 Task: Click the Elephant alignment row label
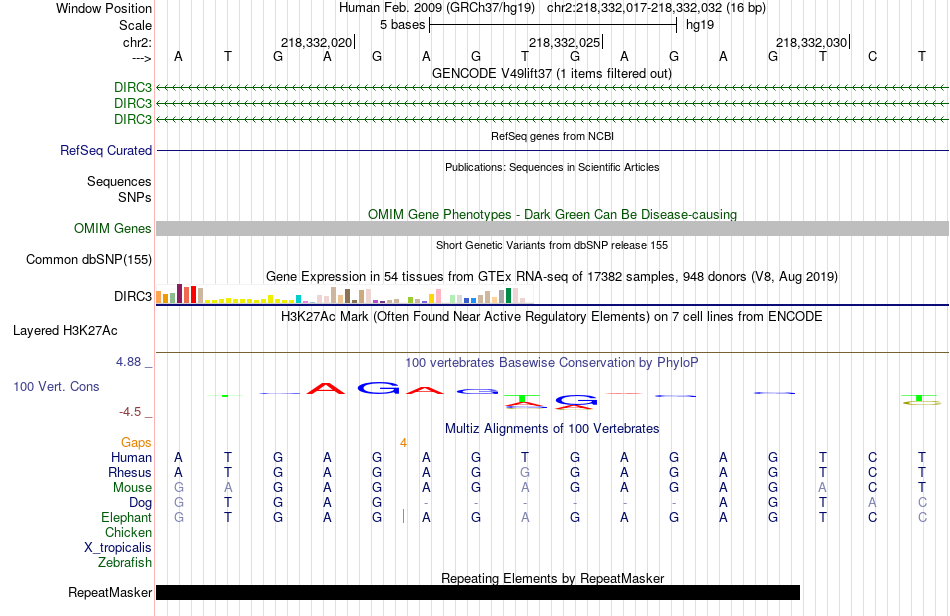click(127, 518)
